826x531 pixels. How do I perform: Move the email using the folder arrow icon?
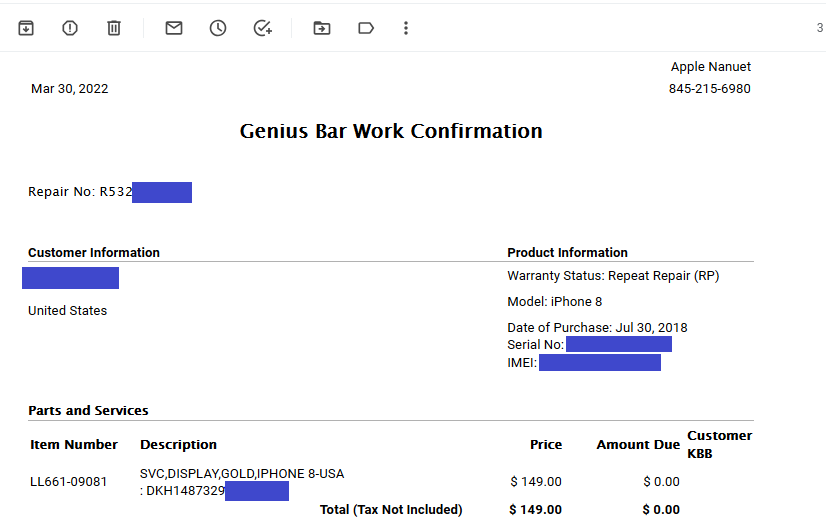click(322, 28)
